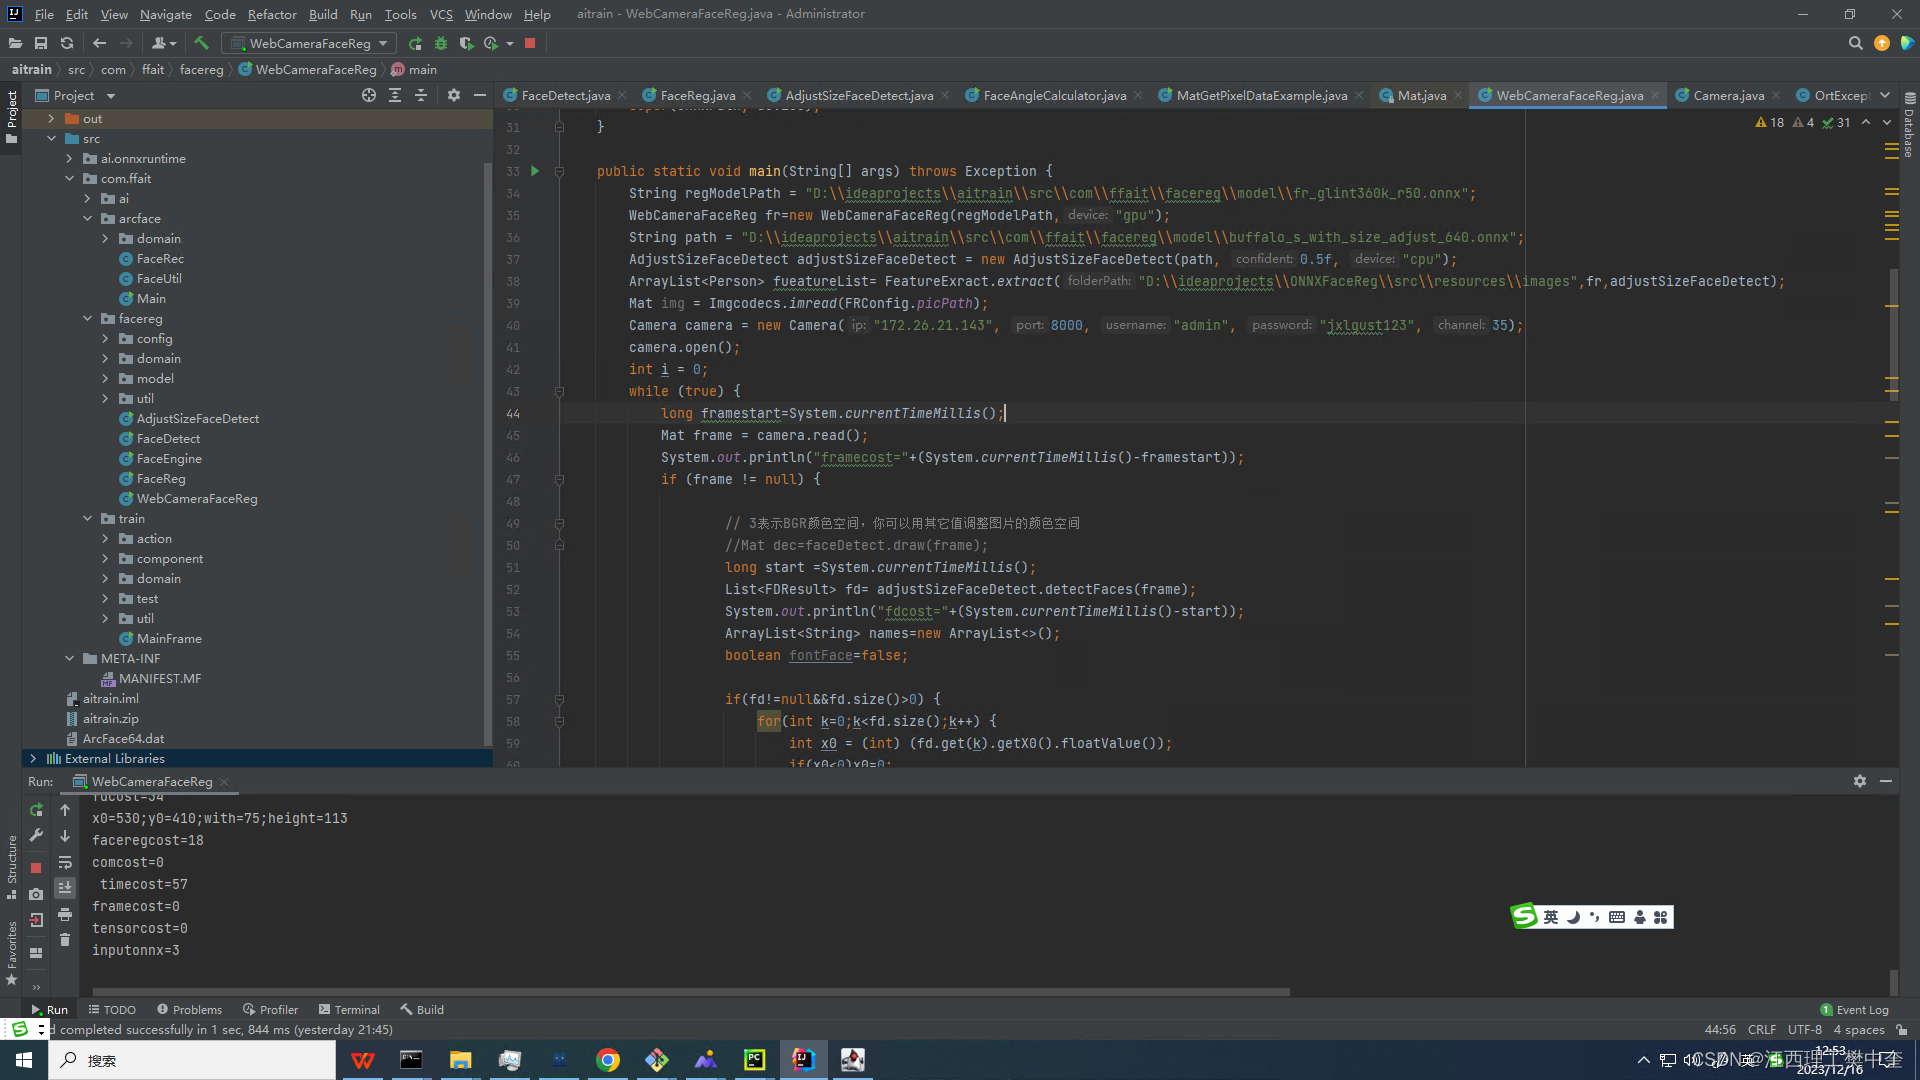1920x1080 pixels.
Task: Open the Refactor menu
Action: [272, 14]
